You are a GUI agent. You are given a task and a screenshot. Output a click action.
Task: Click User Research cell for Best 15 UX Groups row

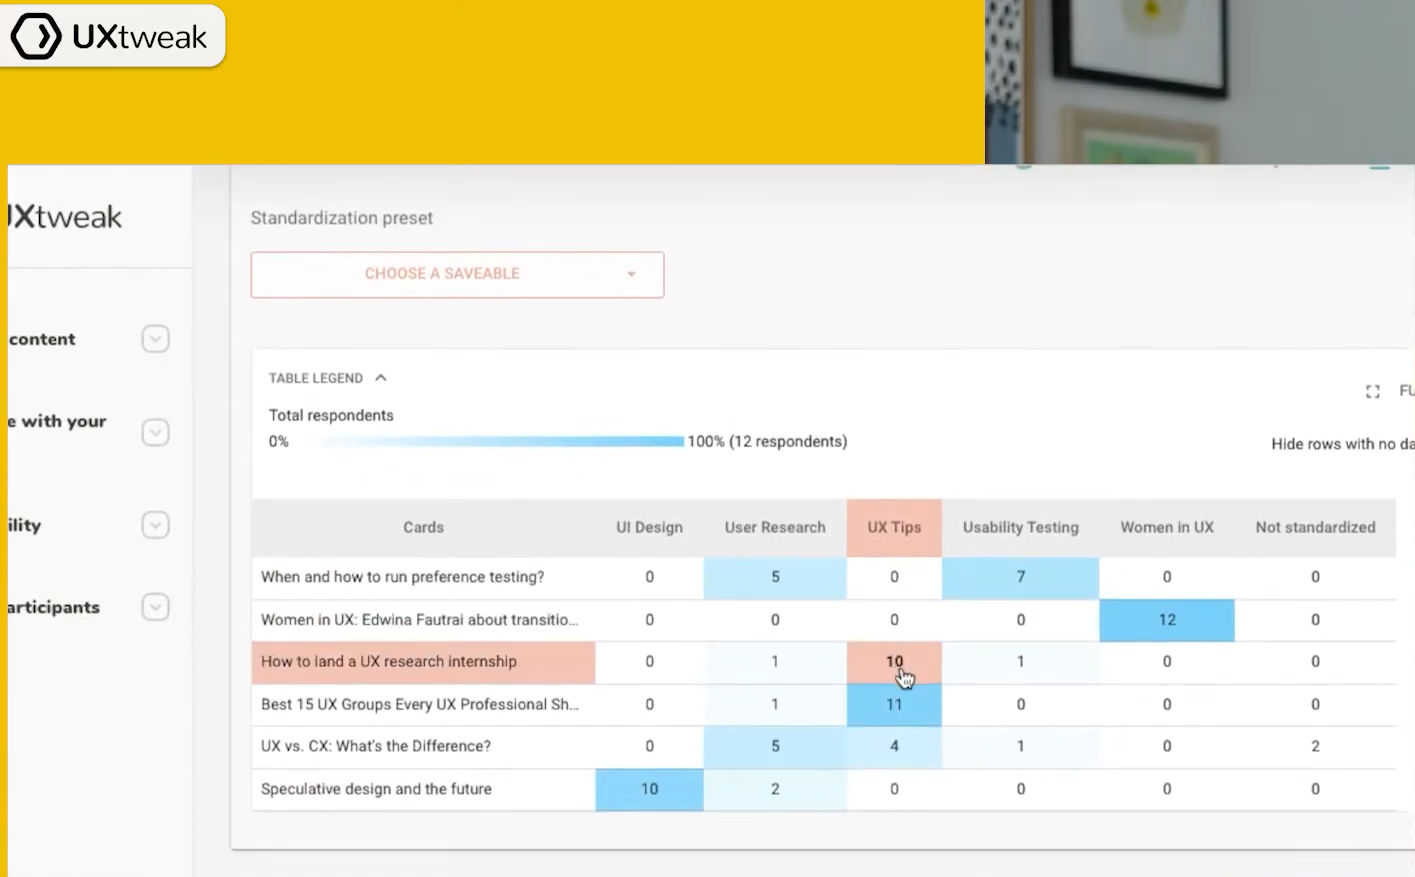pos(775,705)
